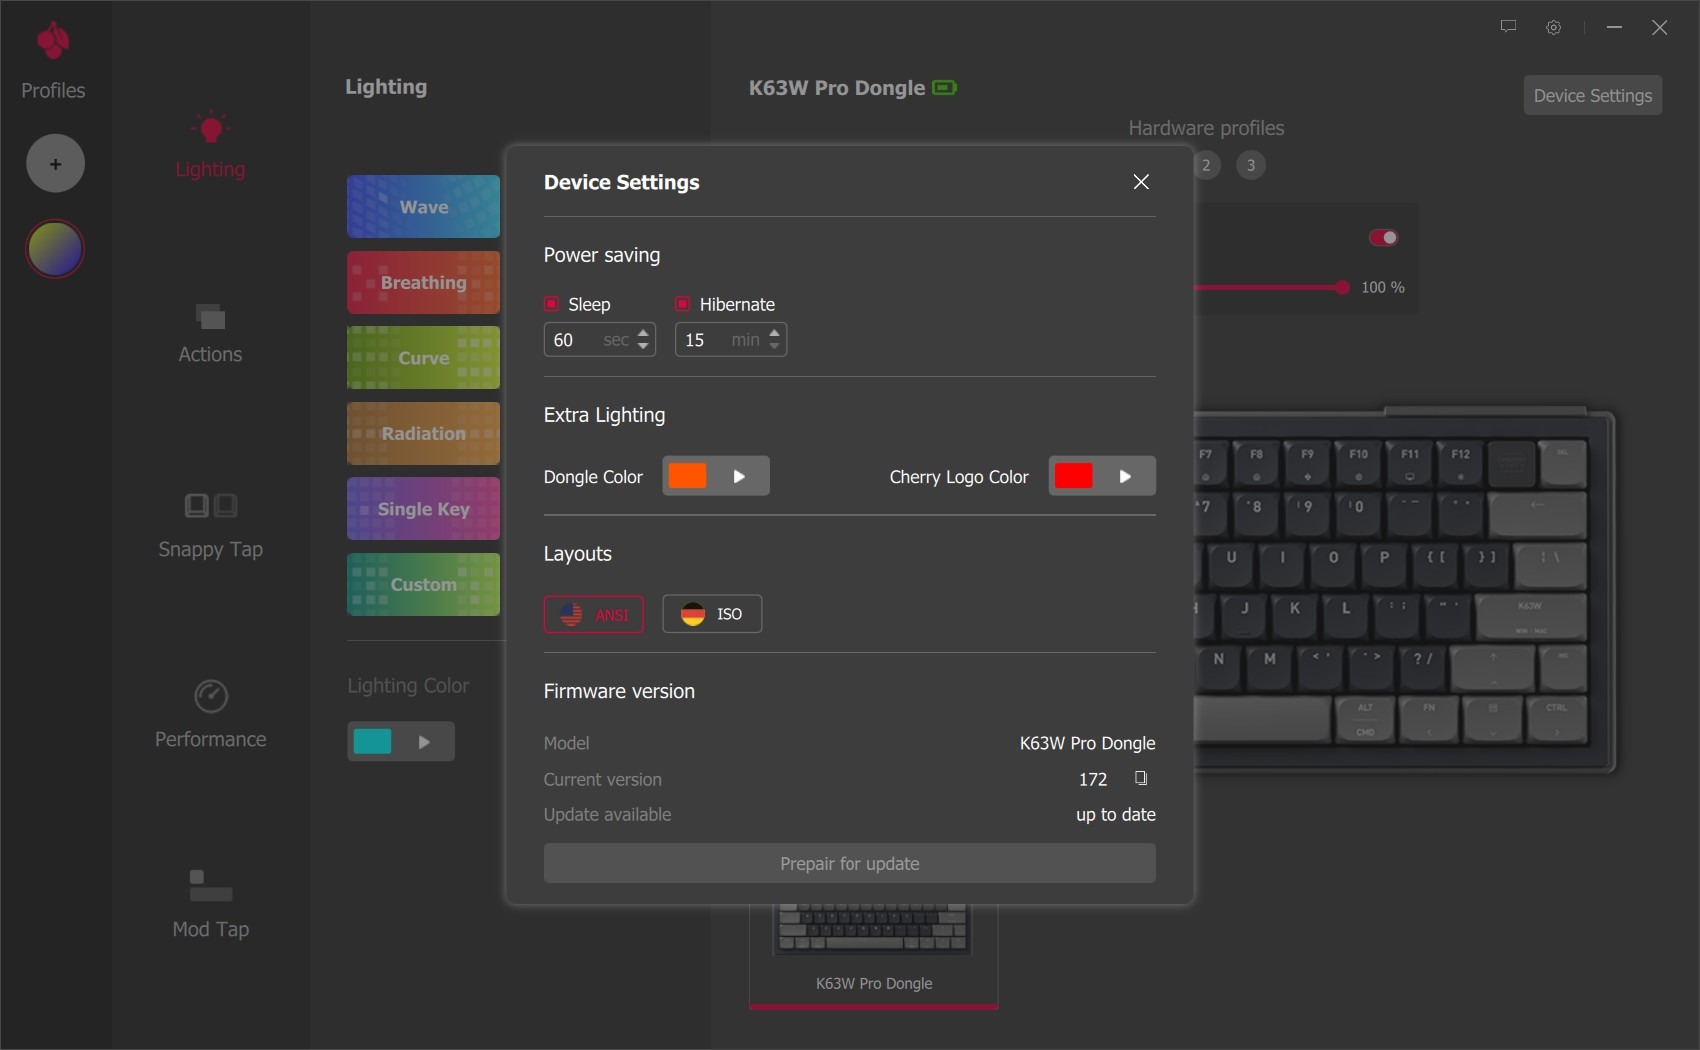Click the "up to date" status text
Viewport: 1700px width, 1050px height.
point(1116,815)
